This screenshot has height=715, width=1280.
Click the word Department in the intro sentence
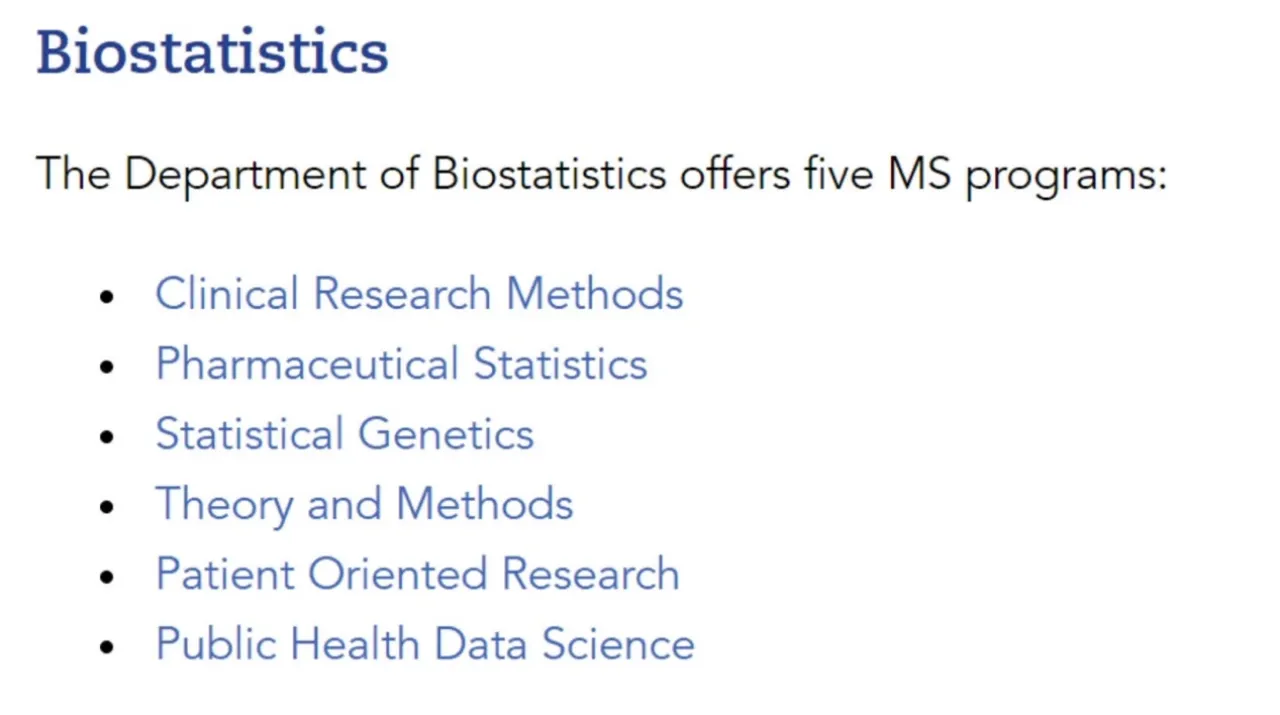[x=245, y=175]
